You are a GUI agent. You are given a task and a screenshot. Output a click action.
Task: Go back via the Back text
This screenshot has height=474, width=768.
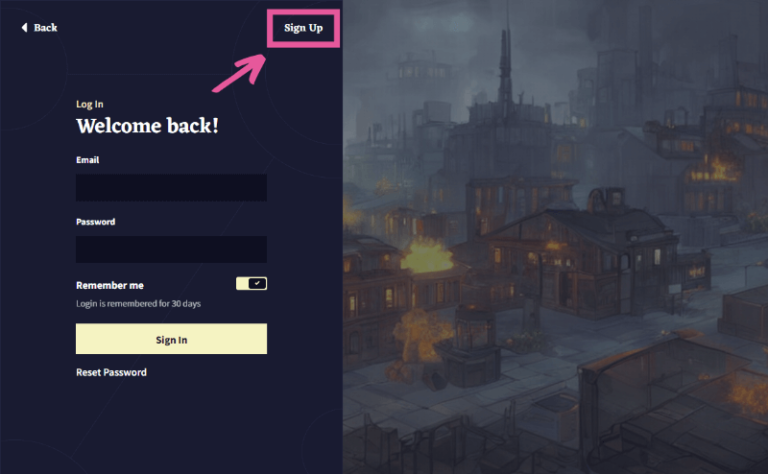46,27
